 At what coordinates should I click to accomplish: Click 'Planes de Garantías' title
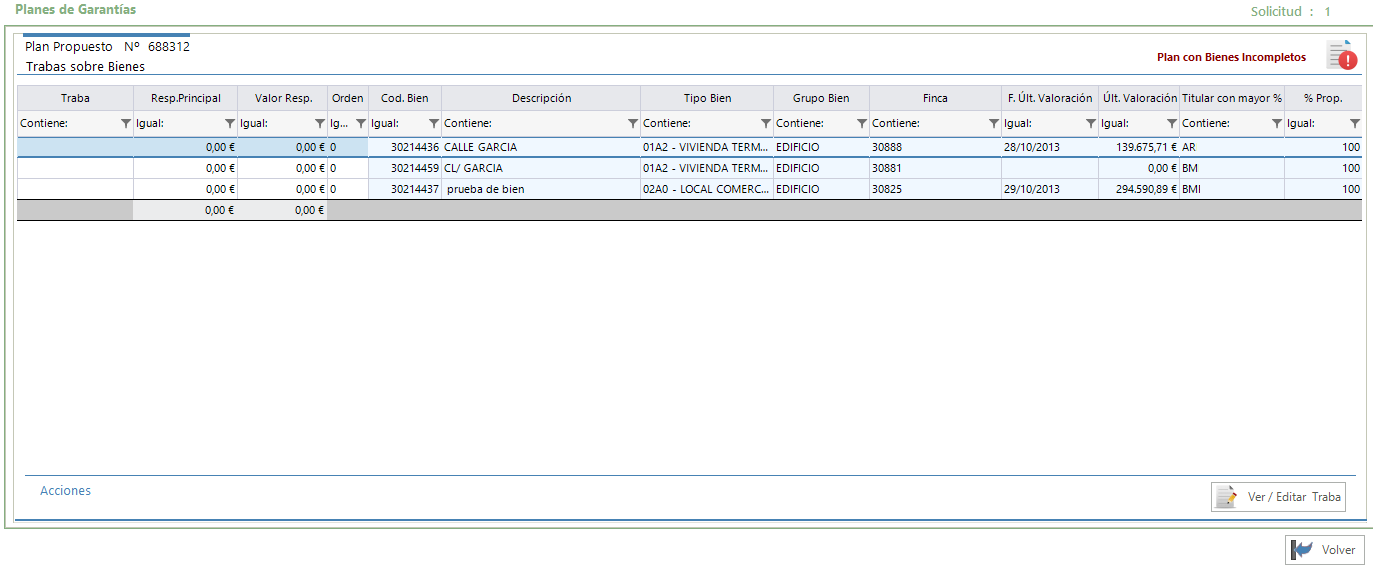(x=75, y=9)
